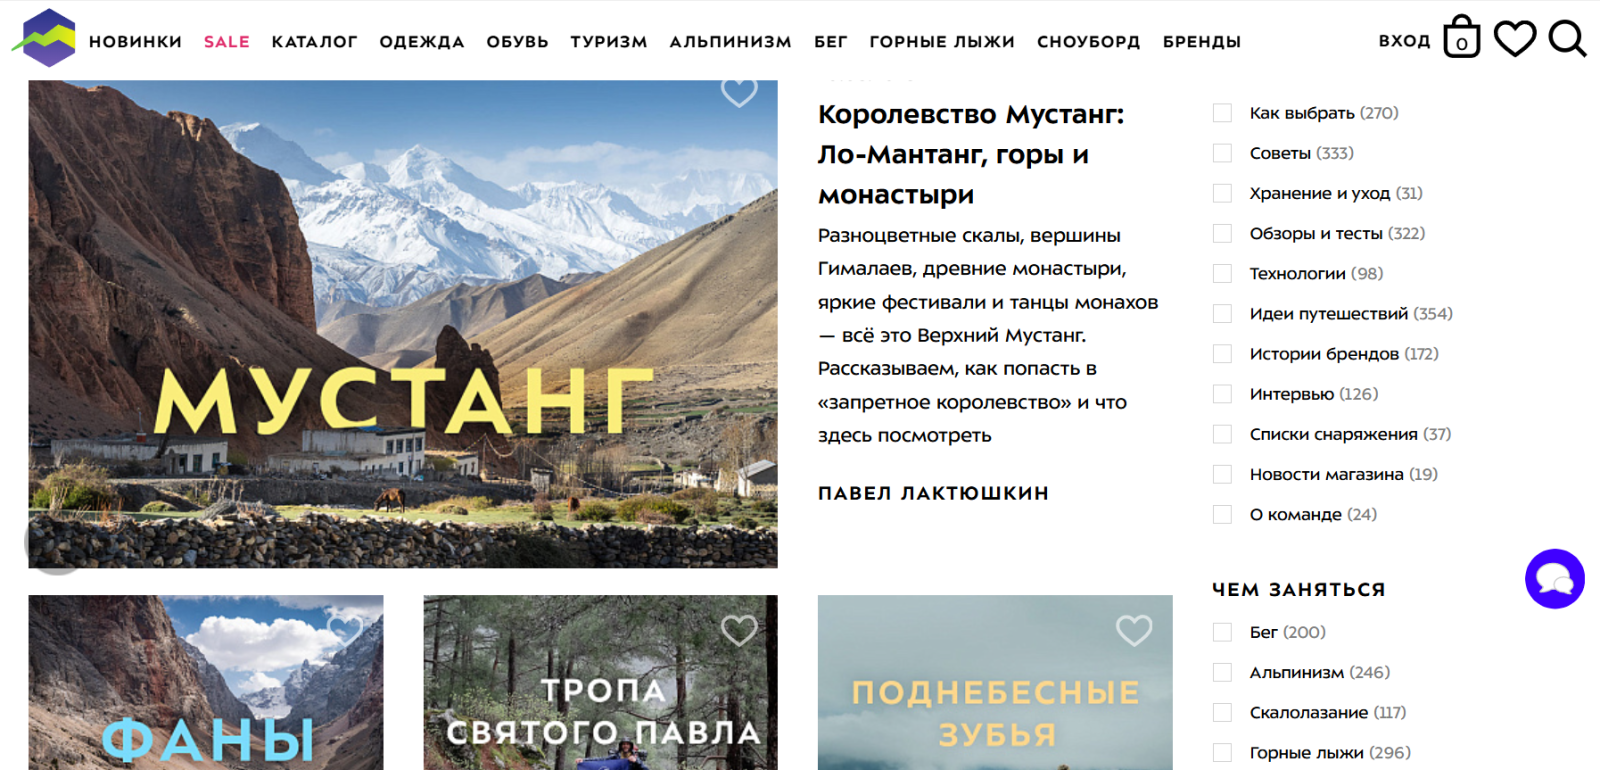Open the Мустанг article image
This screenshot has height=770, width=1600.
click(403, 324)
